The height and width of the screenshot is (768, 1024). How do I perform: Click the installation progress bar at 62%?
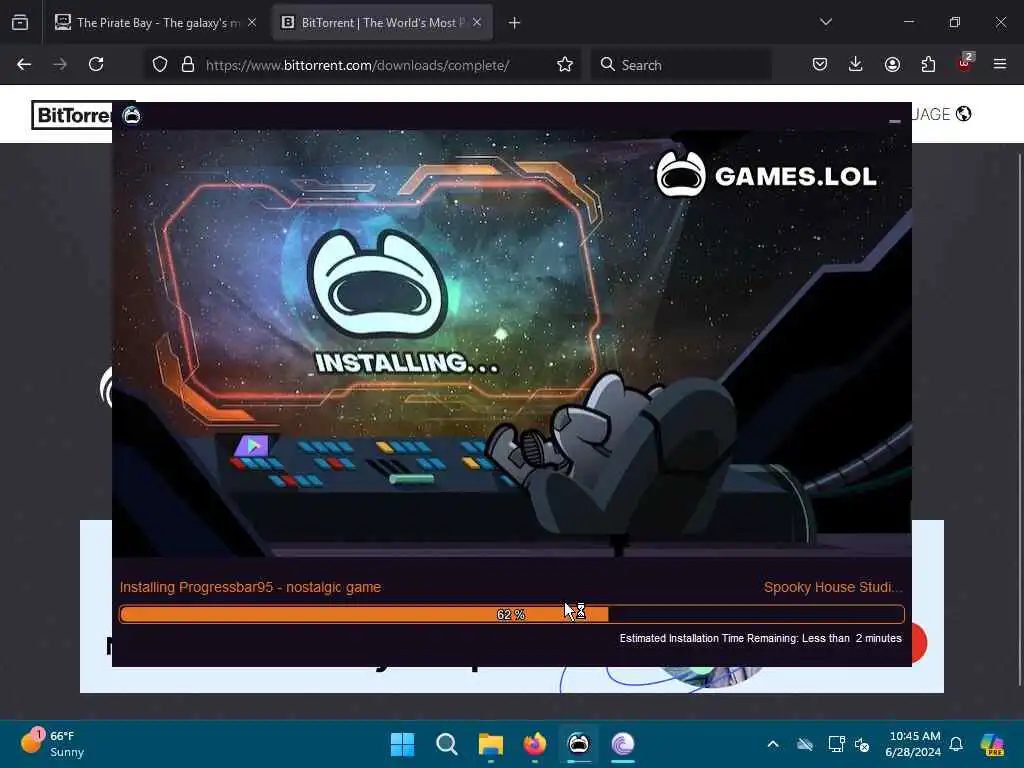pyautogui.click(x=512, y=614)
